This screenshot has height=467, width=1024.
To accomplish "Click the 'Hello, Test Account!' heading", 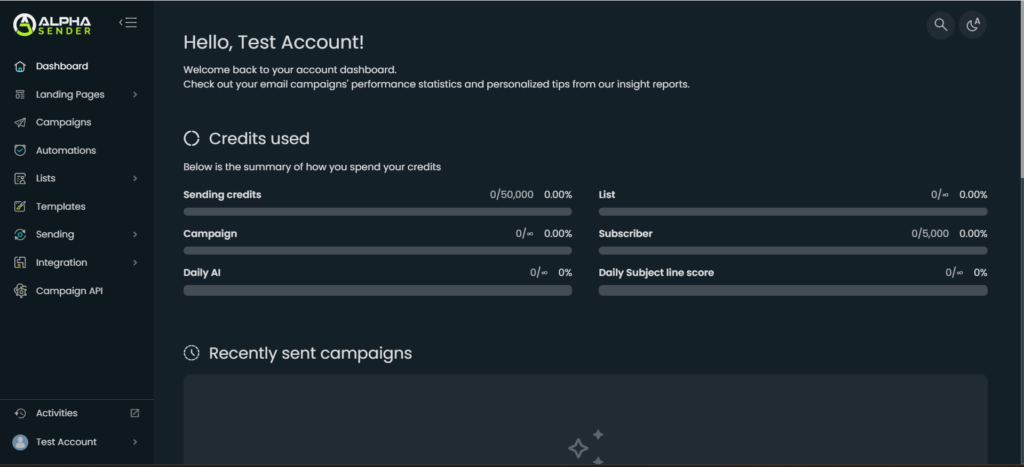I will pyautogui.click(x=274, y=42).
